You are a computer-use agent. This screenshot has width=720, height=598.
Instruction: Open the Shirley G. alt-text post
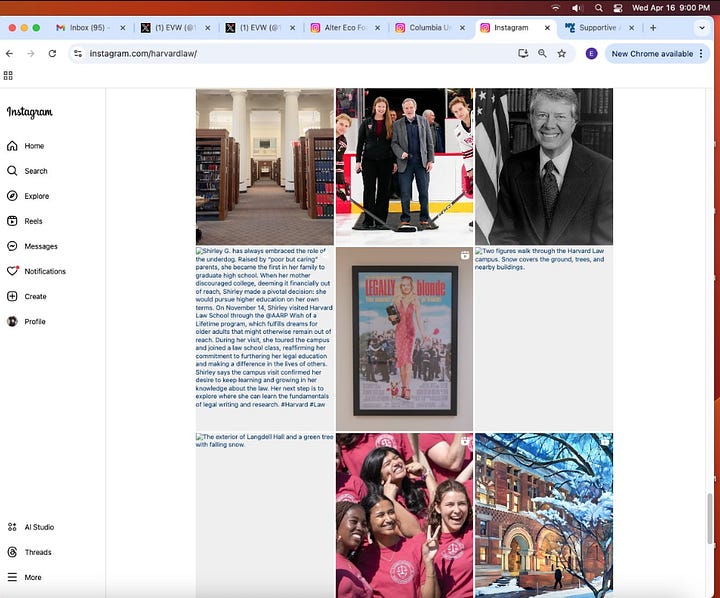click(265, 339)
